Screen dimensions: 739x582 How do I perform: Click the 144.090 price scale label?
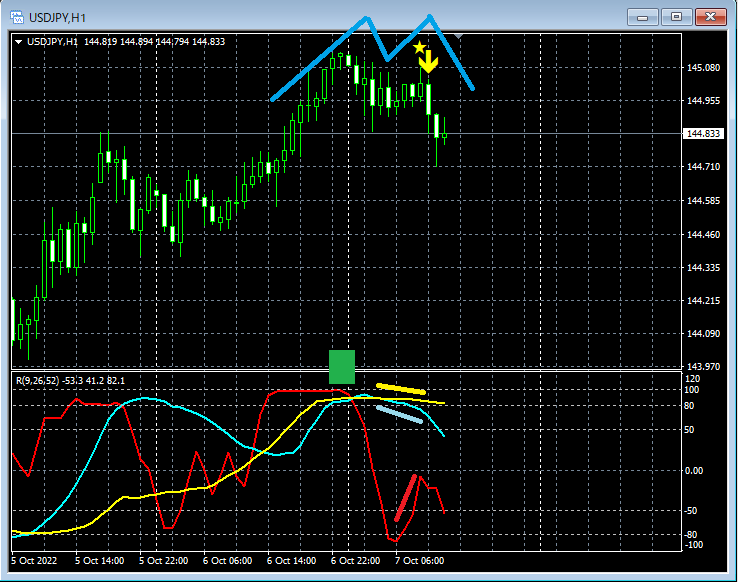[703, 333]
